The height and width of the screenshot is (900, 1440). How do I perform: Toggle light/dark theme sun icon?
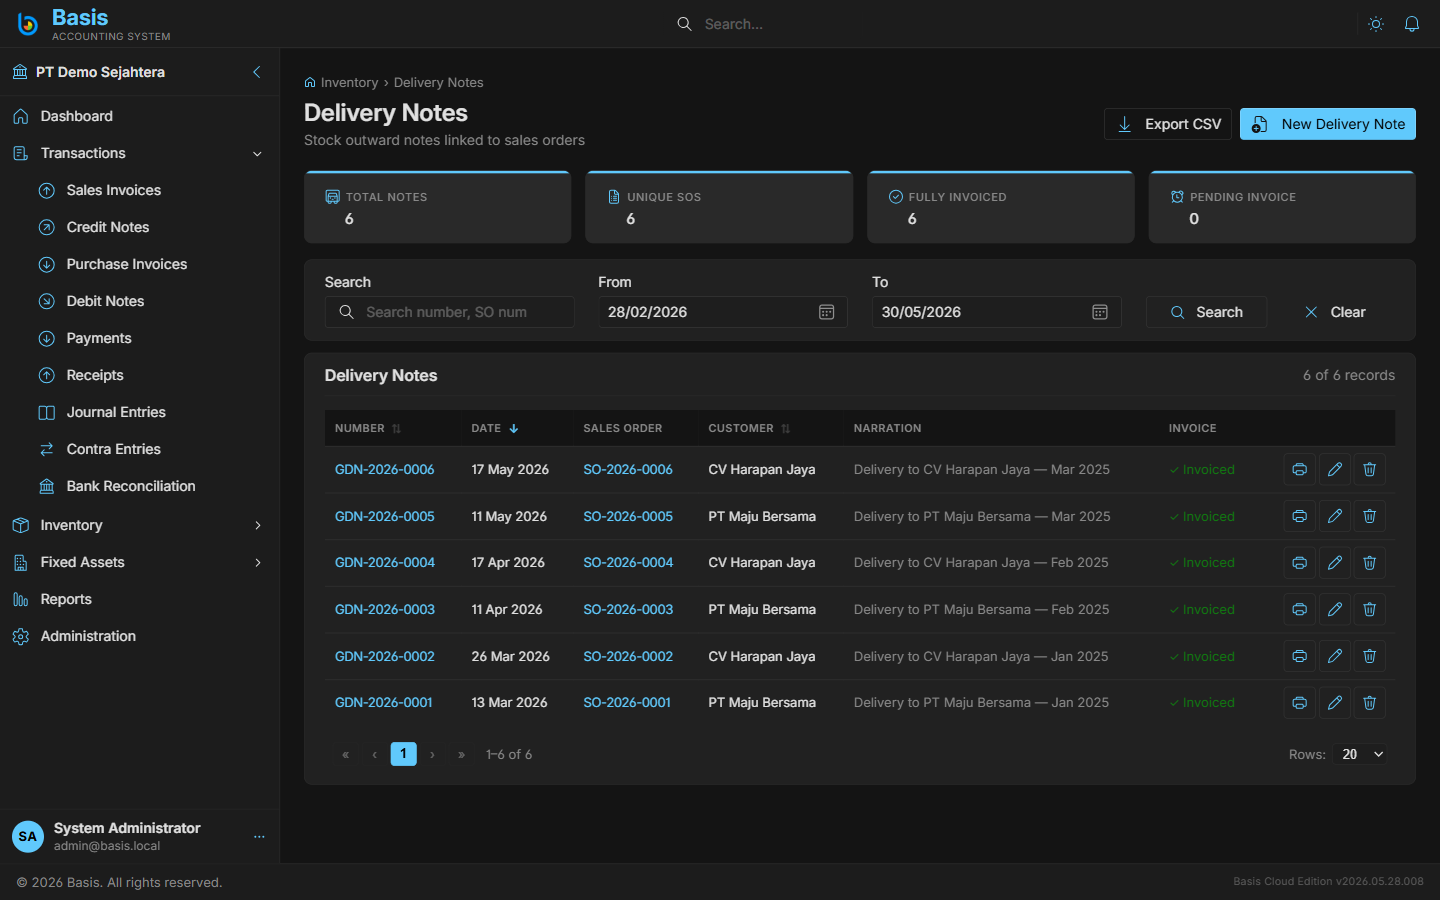coord(1376,24)
